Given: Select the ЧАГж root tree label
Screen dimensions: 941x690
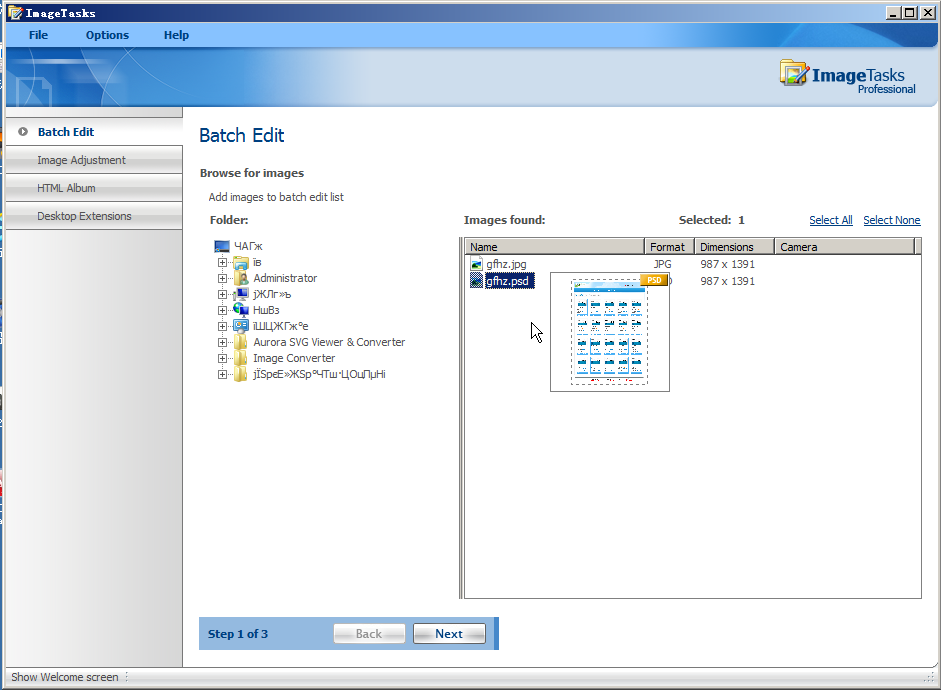Looking at the screenshot, I should click(248, 246).
